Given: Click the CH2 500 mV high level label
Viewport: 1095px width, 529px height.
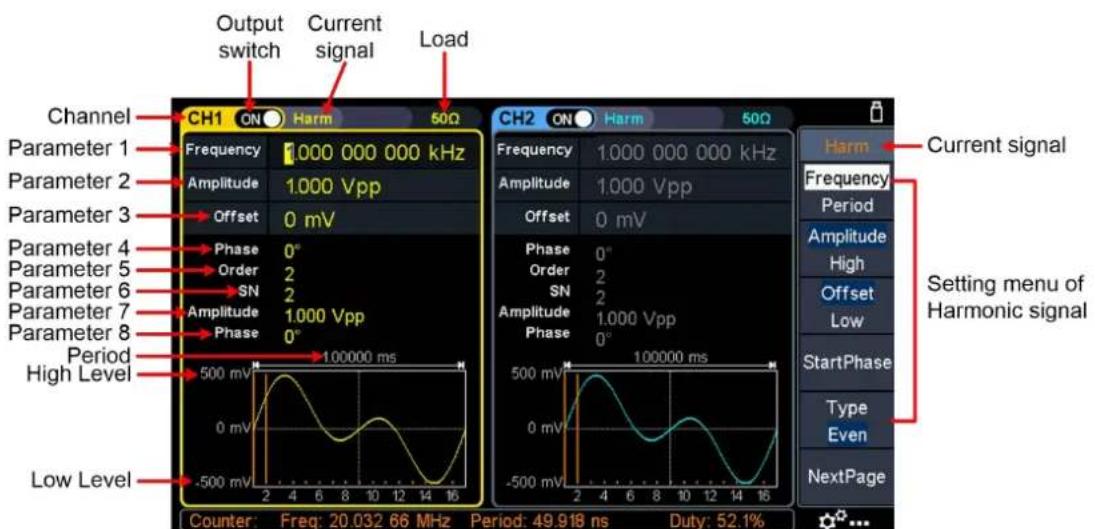Looking at the screenshot, I should (x=537, y=374).
